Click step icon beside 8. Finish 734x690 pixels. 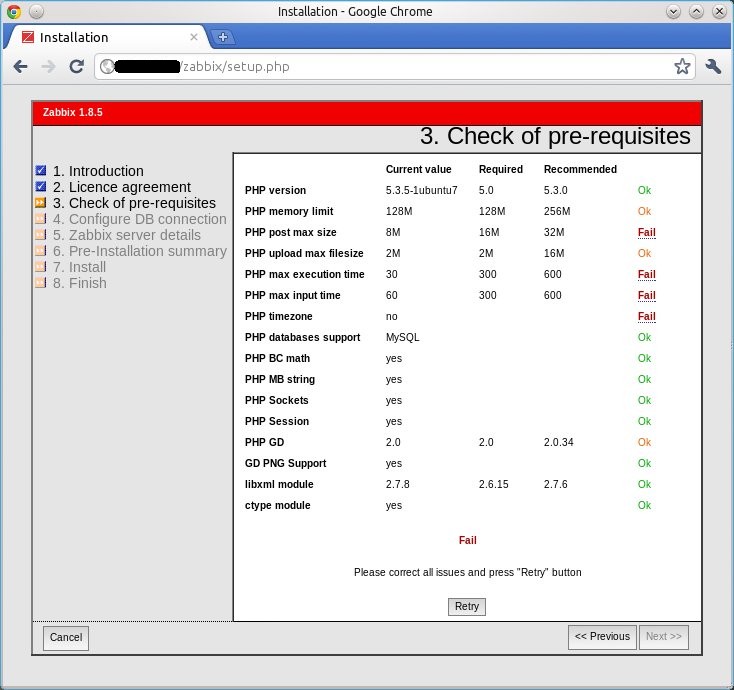coord(41,282)
